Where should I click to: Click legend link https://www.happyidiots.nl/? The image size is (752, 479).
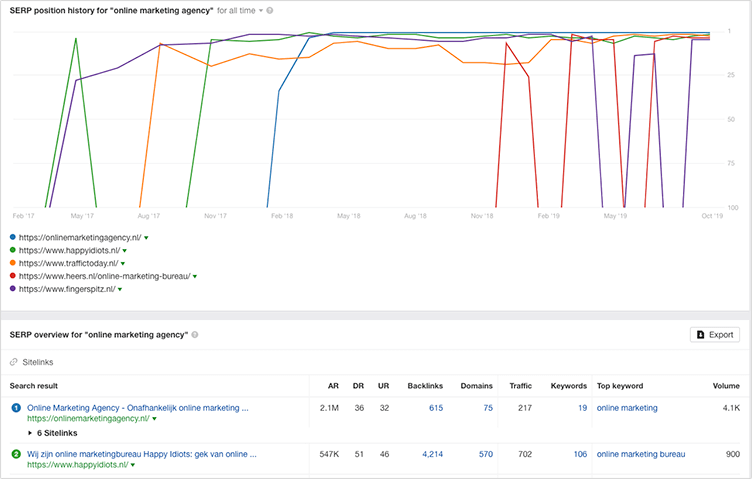(x=70, y=250)
